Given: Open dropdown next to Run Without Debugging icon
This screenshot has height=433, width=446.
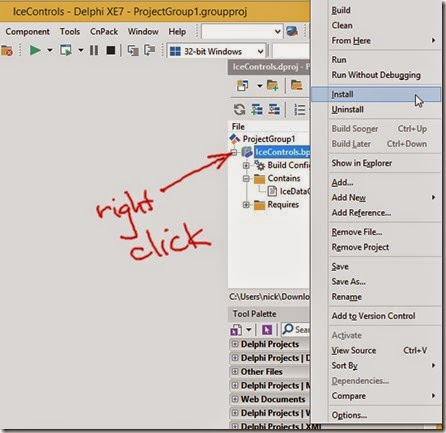Looking at the screenshot, I should 81,51.
